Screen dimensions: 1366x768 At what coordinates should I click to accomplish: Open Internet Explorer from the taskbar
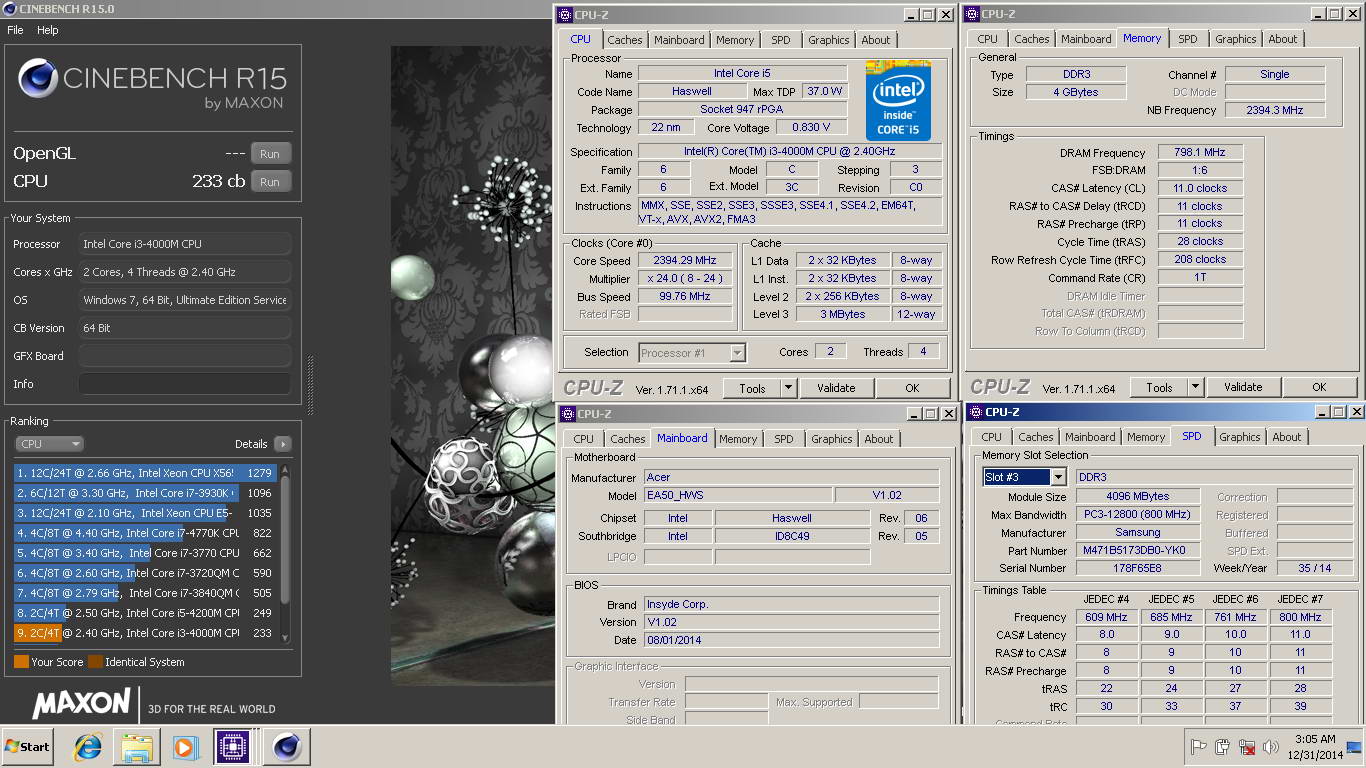tap(88, 747)
